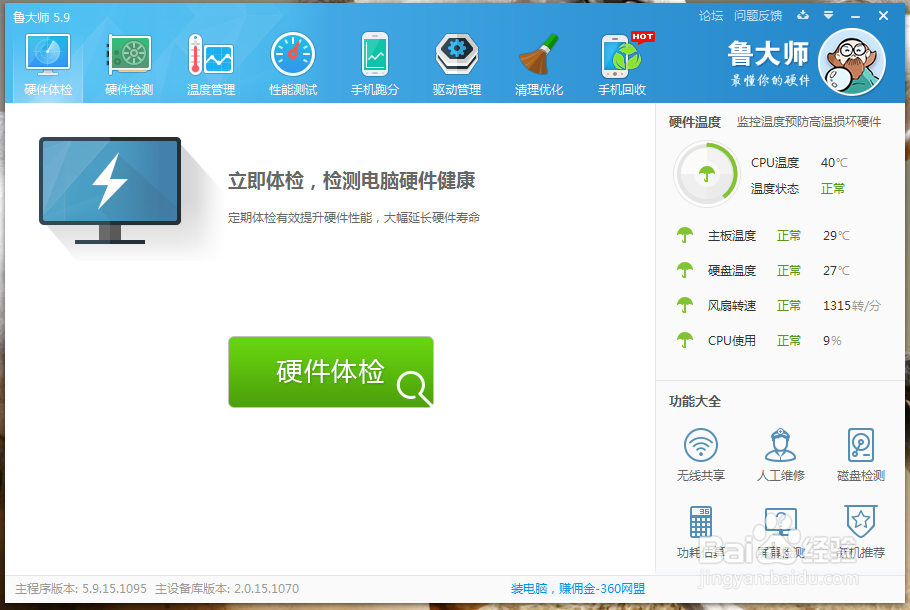The image size is (910, 610).
Task: Switch to 硬件检测 hardware detection
Action: click(x=129, y=64)
